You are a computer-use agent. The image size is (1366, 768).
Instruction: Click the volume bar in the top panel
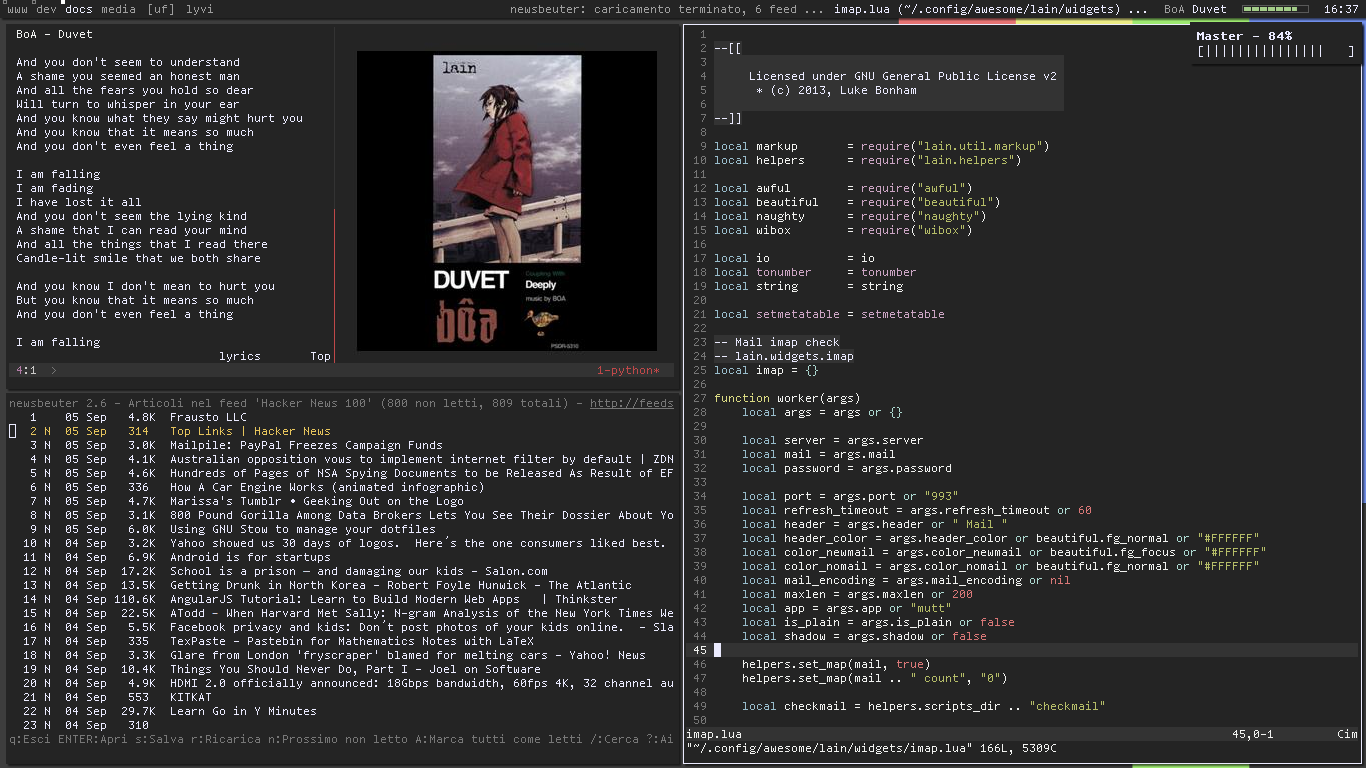1275,9
